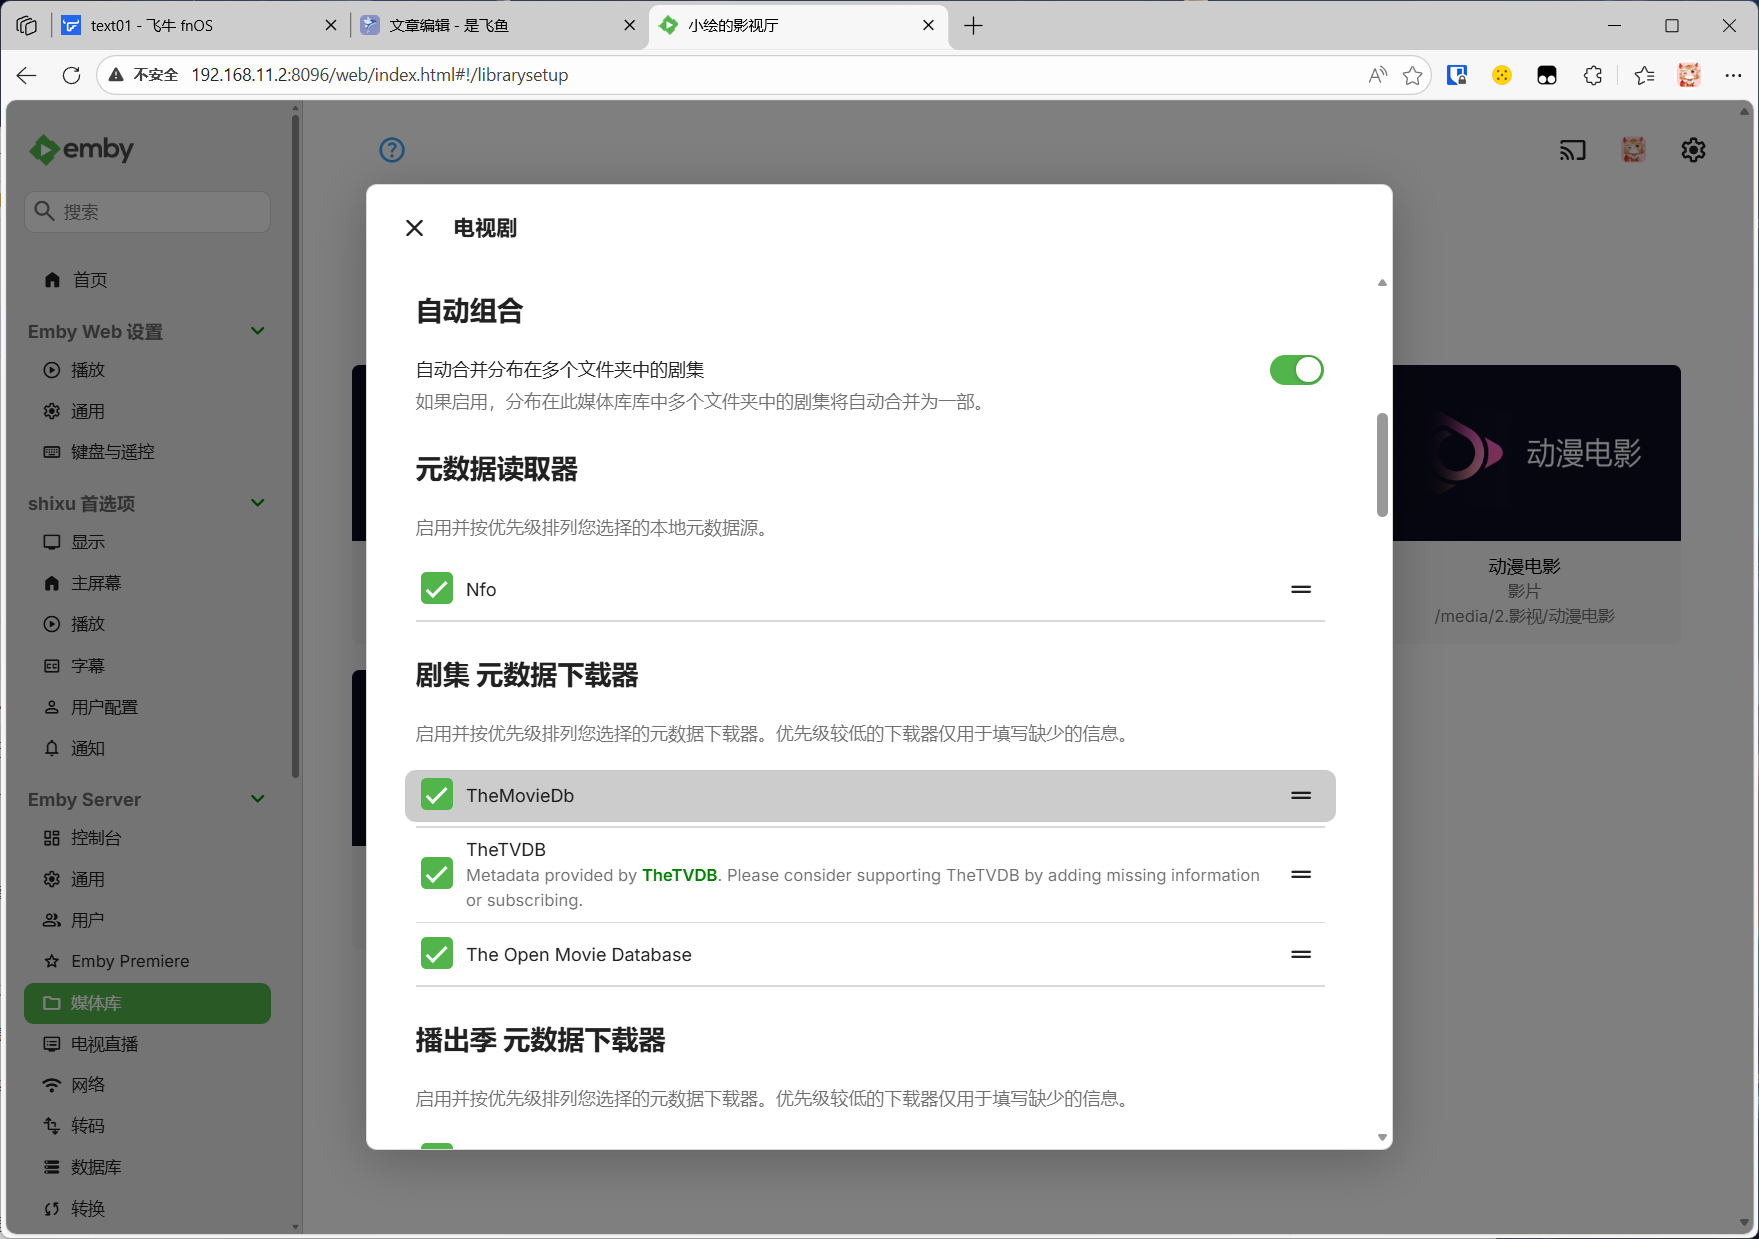Collapse the shixu 首选项 section
Viewport: 1759px width, 1239px height.
tap(257, 503)
